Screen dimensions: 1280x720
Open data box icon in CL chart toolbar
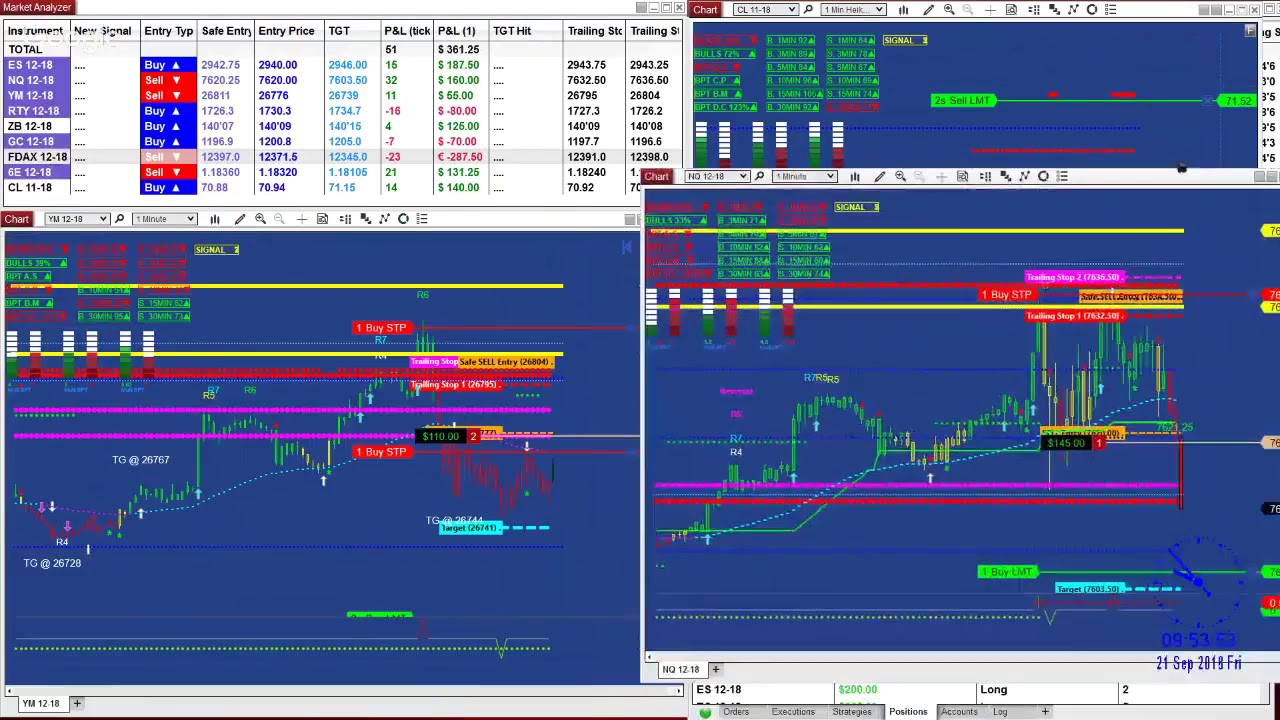point(1011,10)
